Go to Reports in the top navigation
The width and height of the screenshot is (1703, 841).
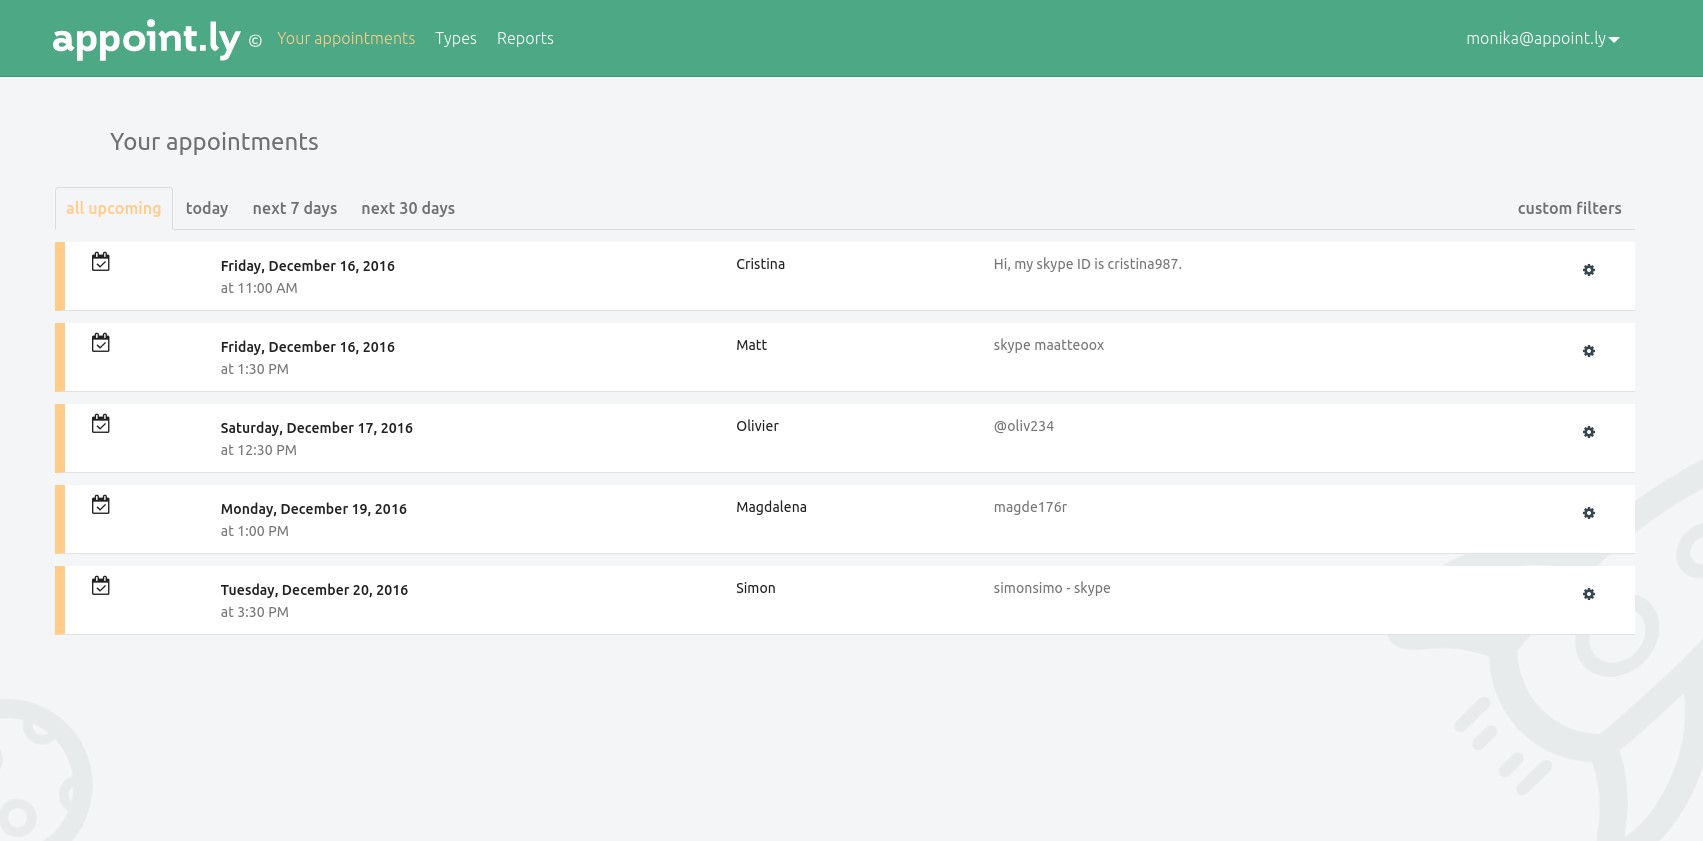pos(525,39)
